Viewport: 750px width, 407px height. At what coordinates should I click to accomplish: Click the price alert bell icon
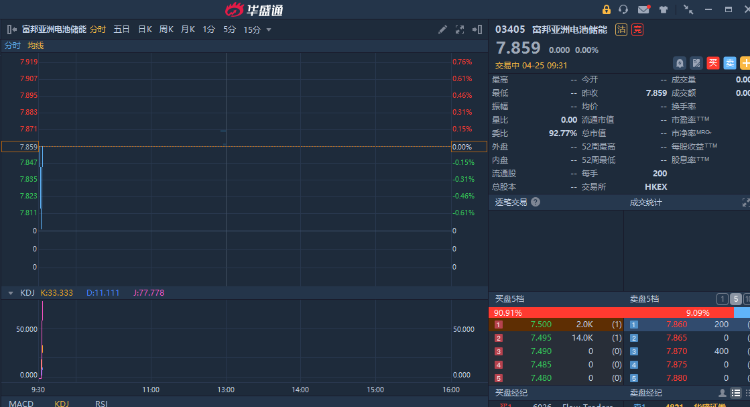[680, 63]
